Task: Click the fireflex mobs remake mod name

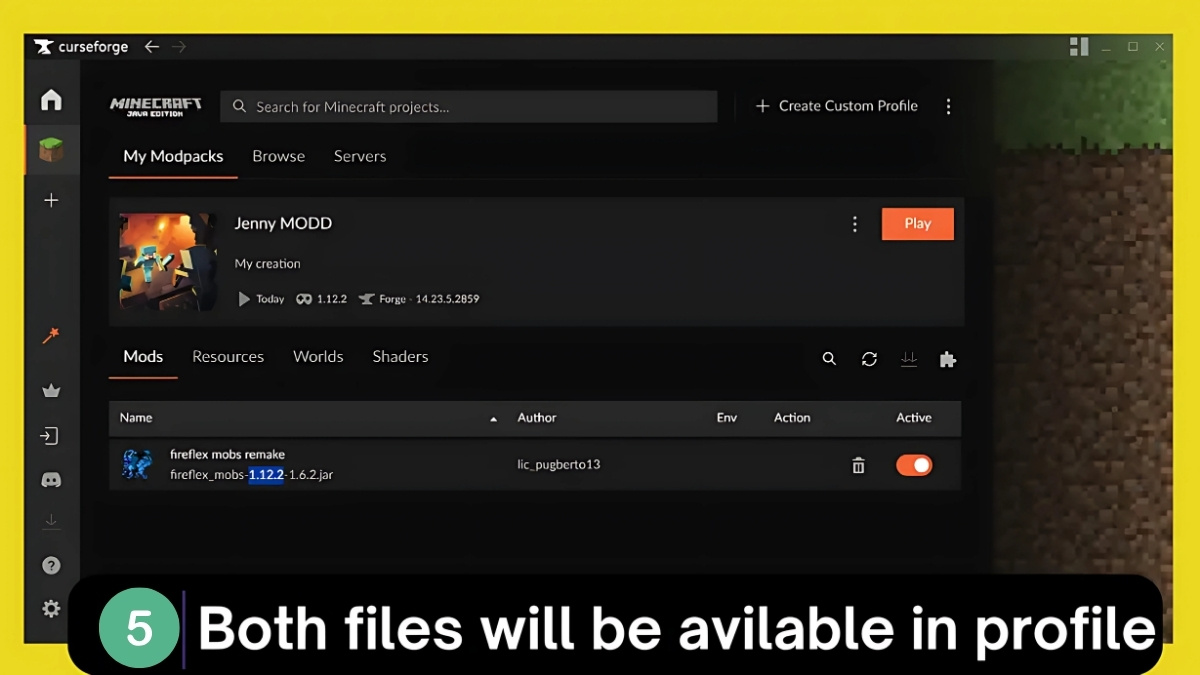Action: (x=228, y=455)
